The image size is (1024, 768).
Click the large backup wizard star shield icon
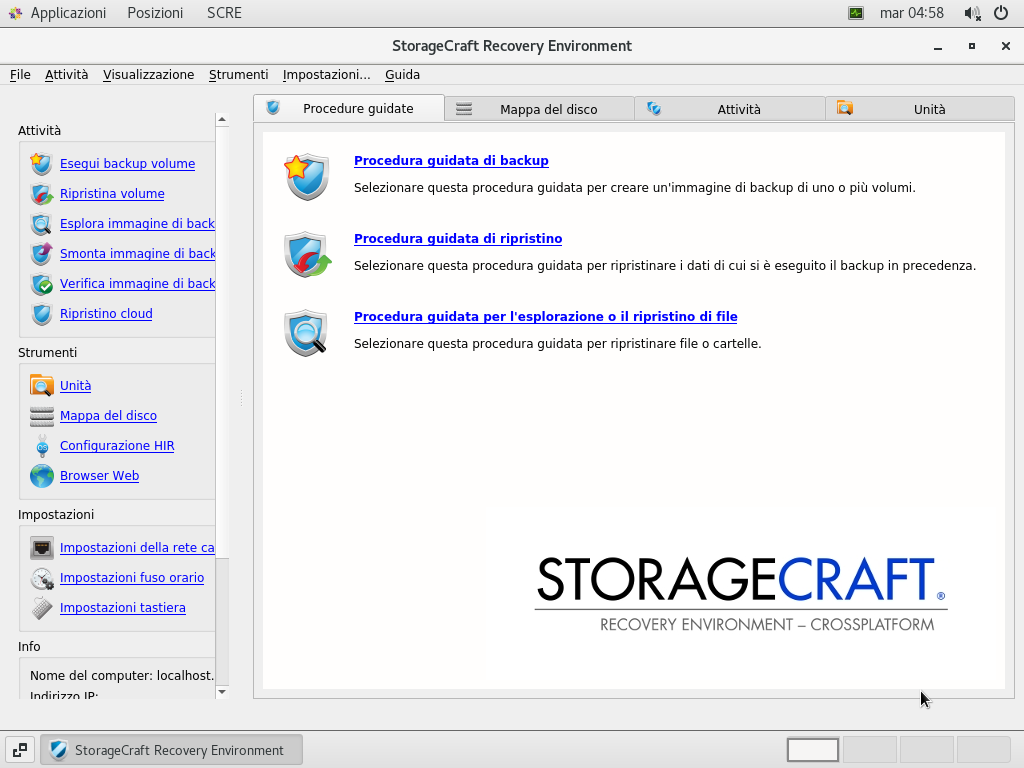tap(306, 176)
